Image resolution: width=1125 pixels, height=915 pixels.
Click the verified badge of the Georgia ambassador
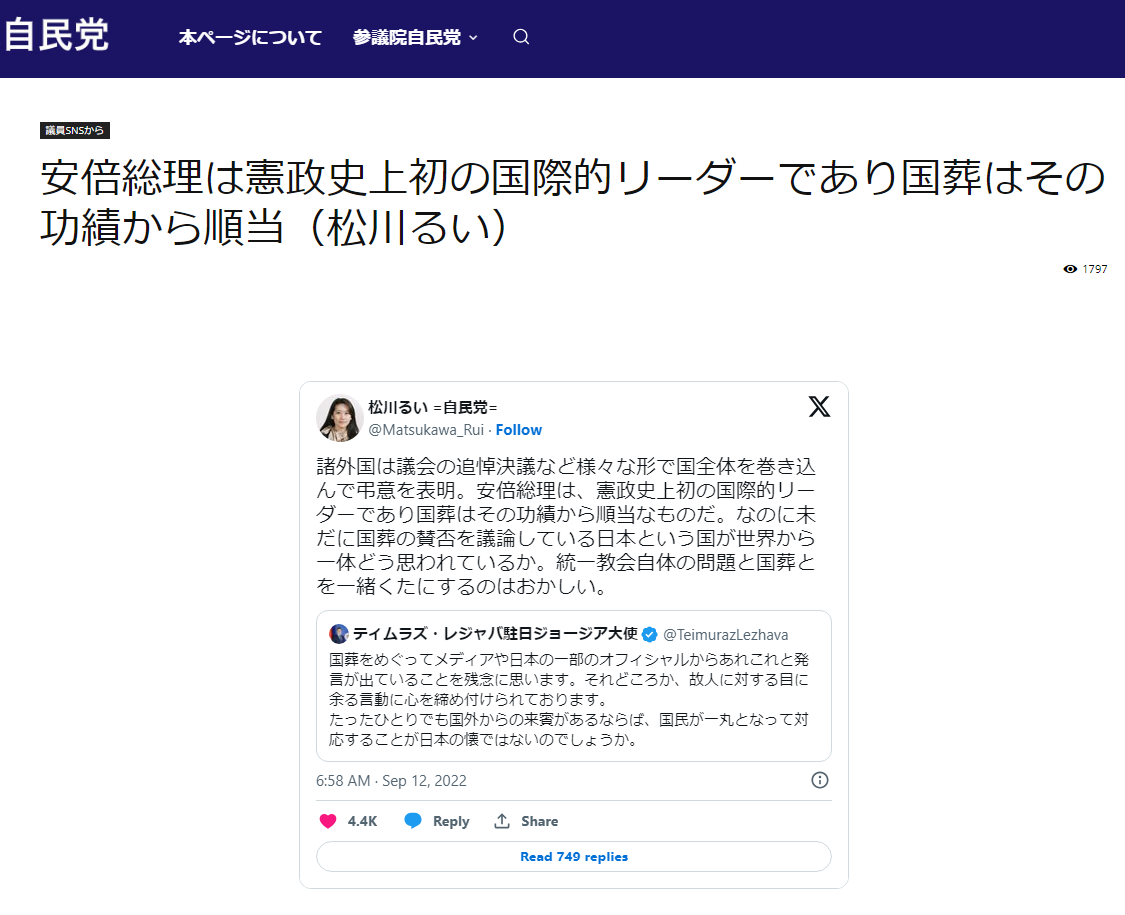[x=649, y=634]
